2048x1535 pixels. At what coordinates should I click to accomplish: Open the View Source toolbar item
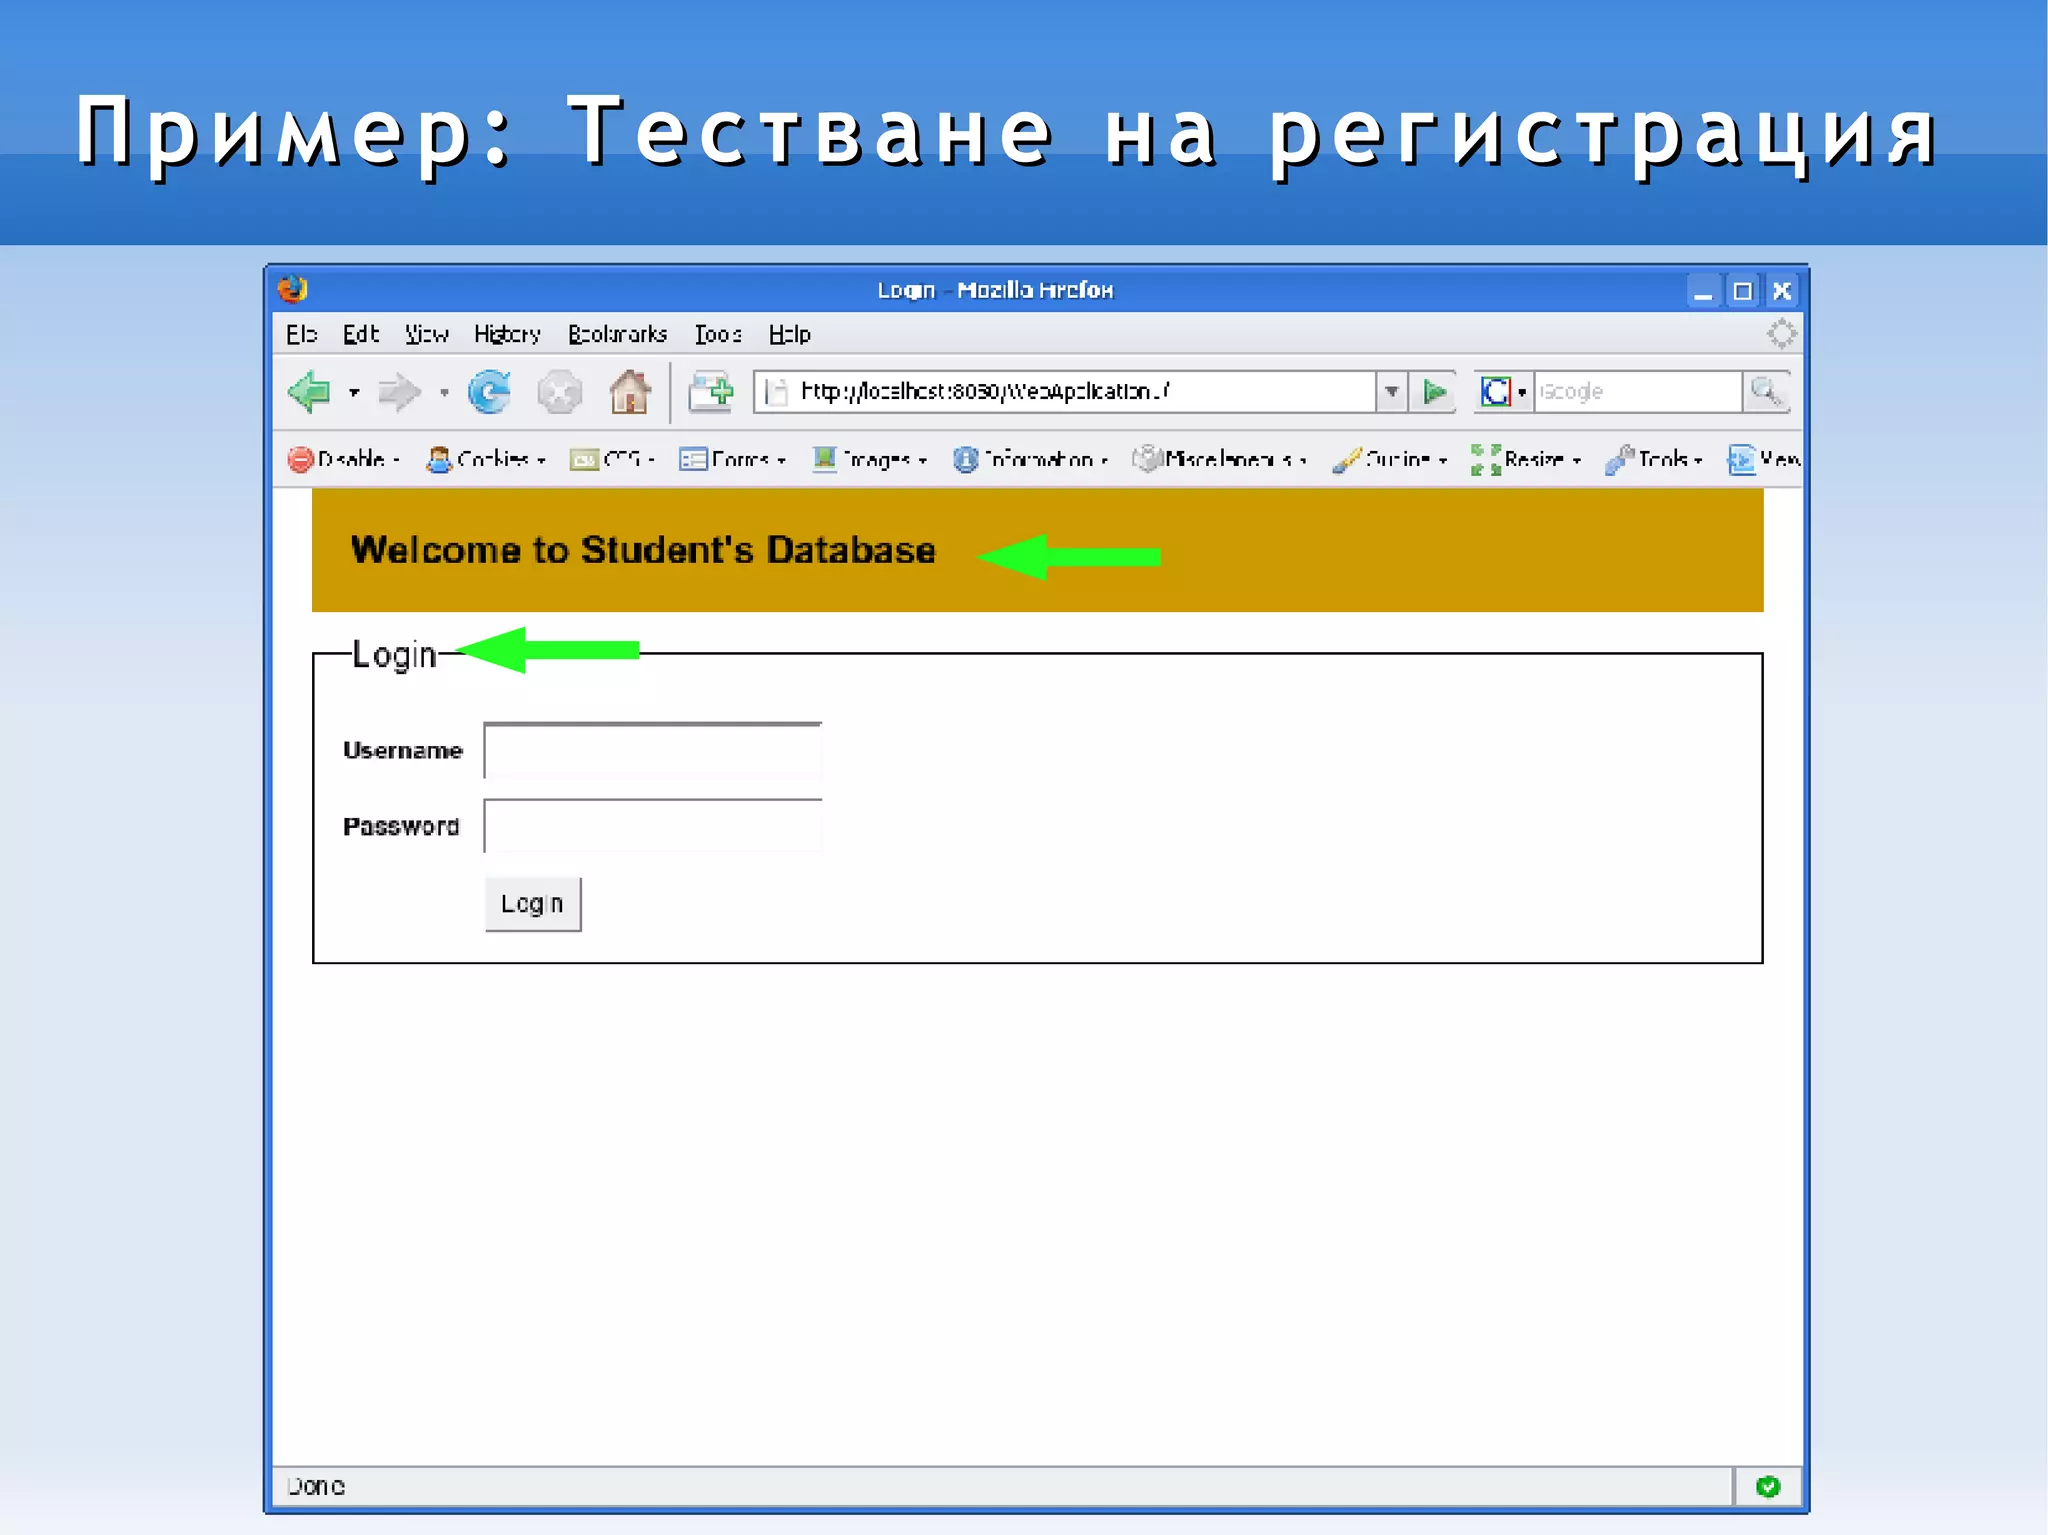click(x=1764, y=459)
